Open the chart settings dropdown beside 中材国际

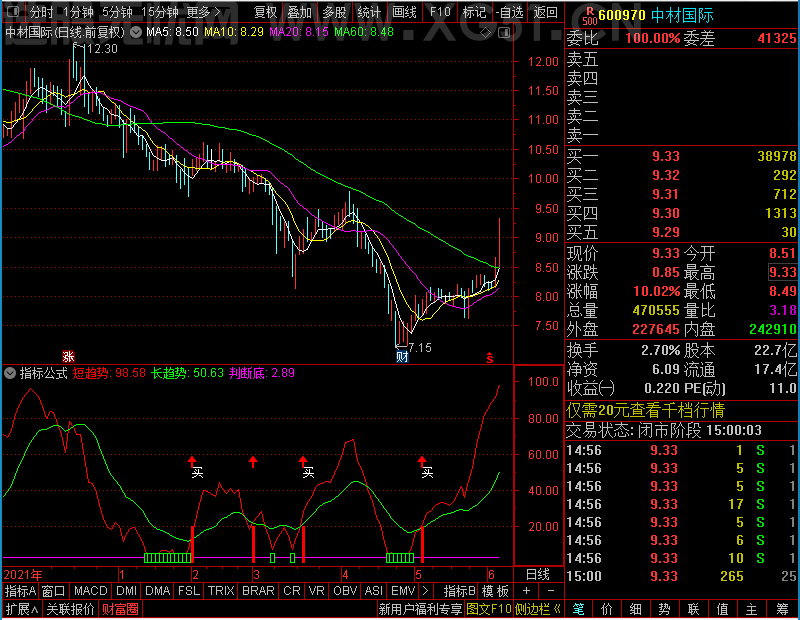(x=136, y=33)
